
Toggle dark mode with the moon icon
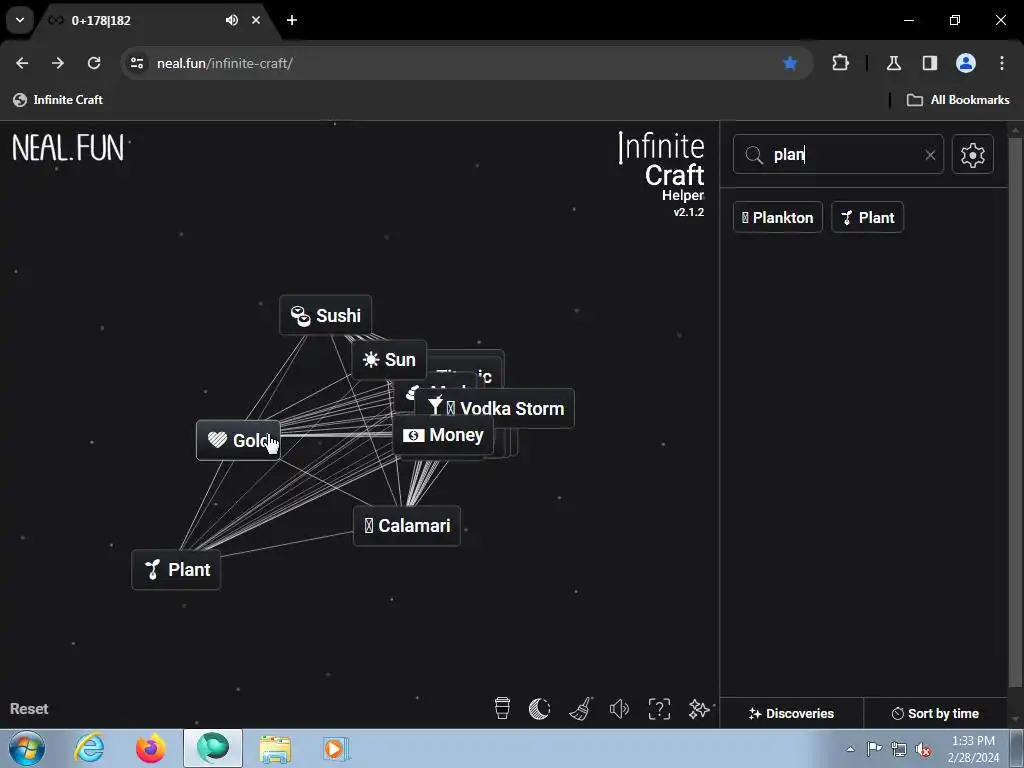tap(539, 709)
